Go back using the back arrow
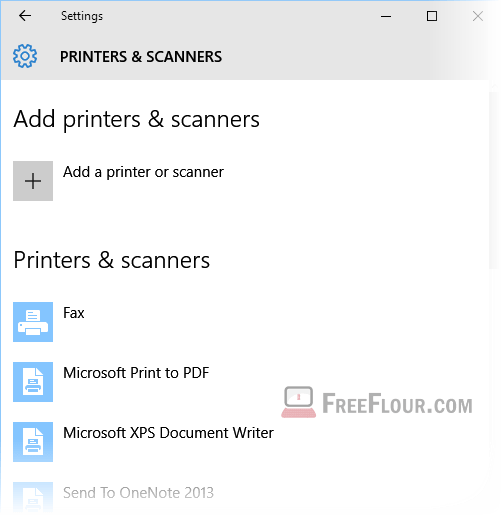502x516 pixels. (x=25, y=16)
